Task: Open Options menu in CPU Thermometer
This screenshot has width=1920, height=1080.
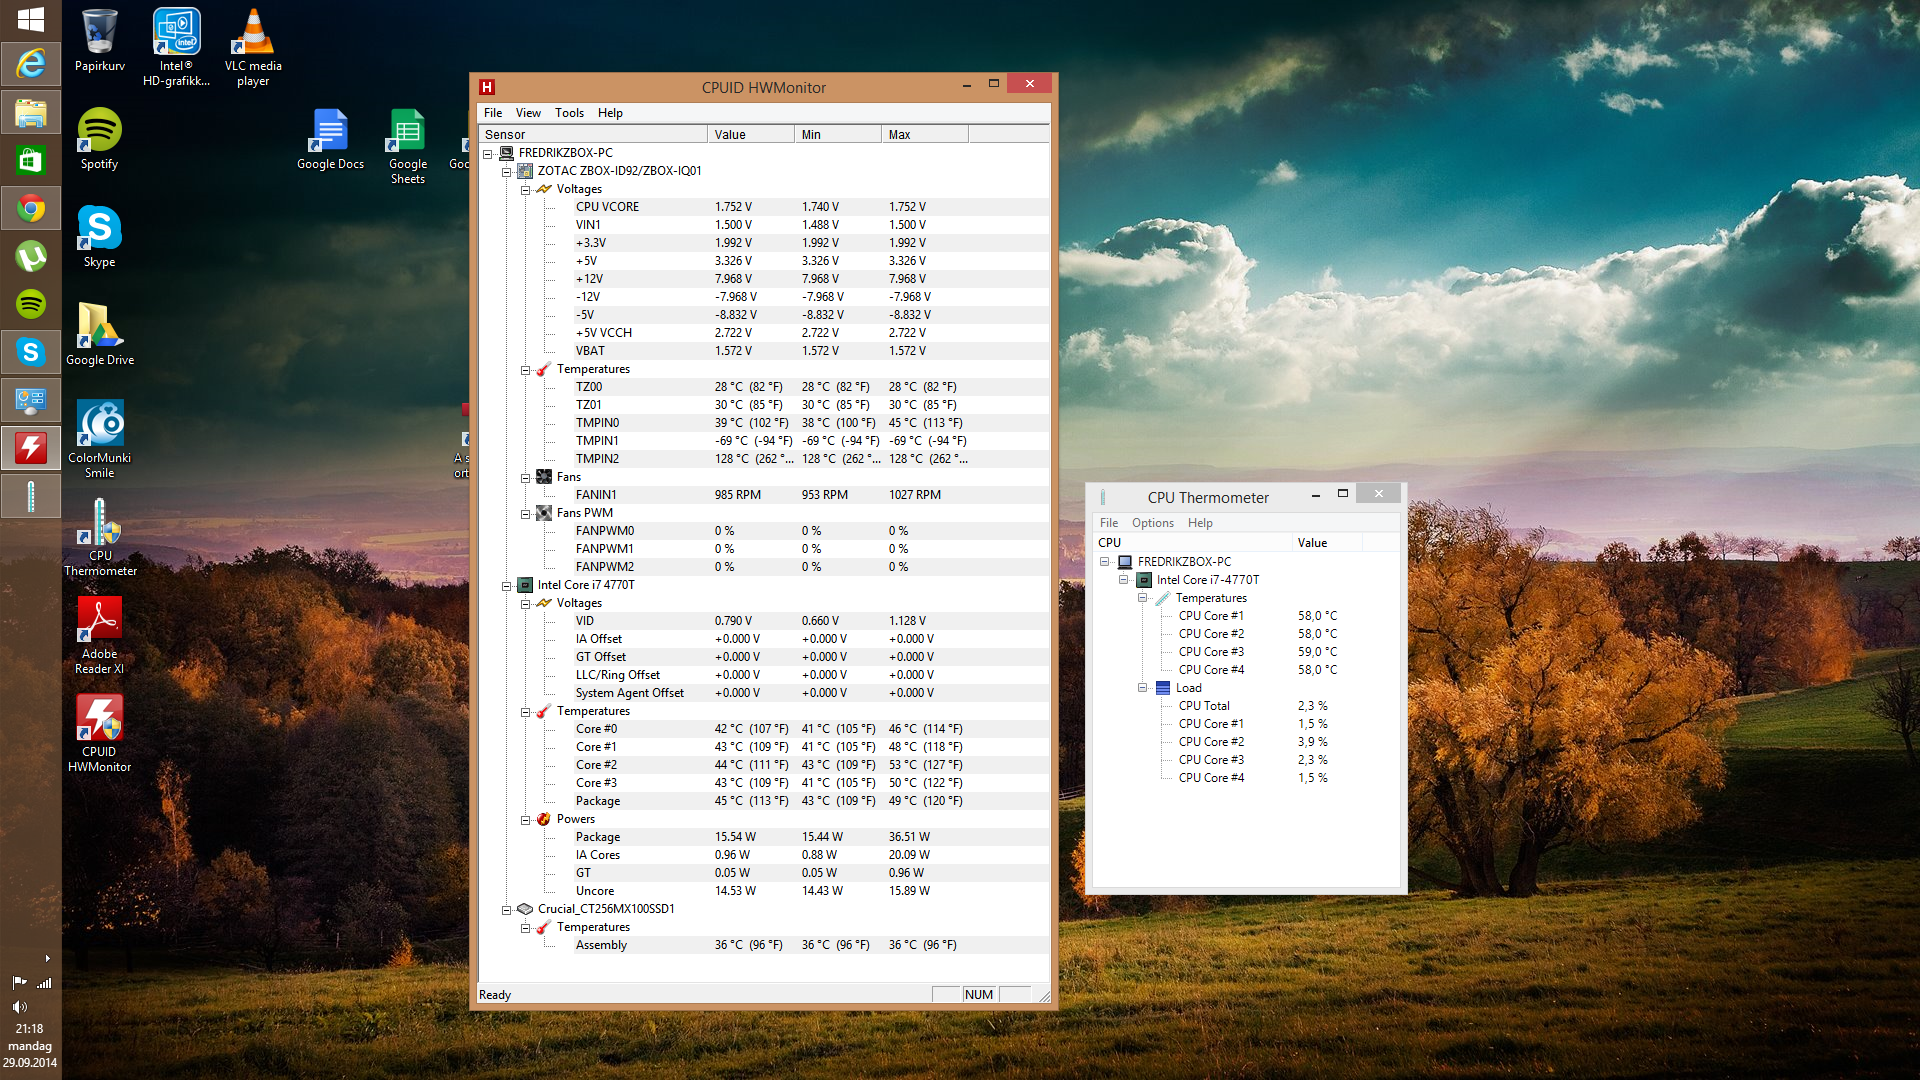Action: 1152,523
